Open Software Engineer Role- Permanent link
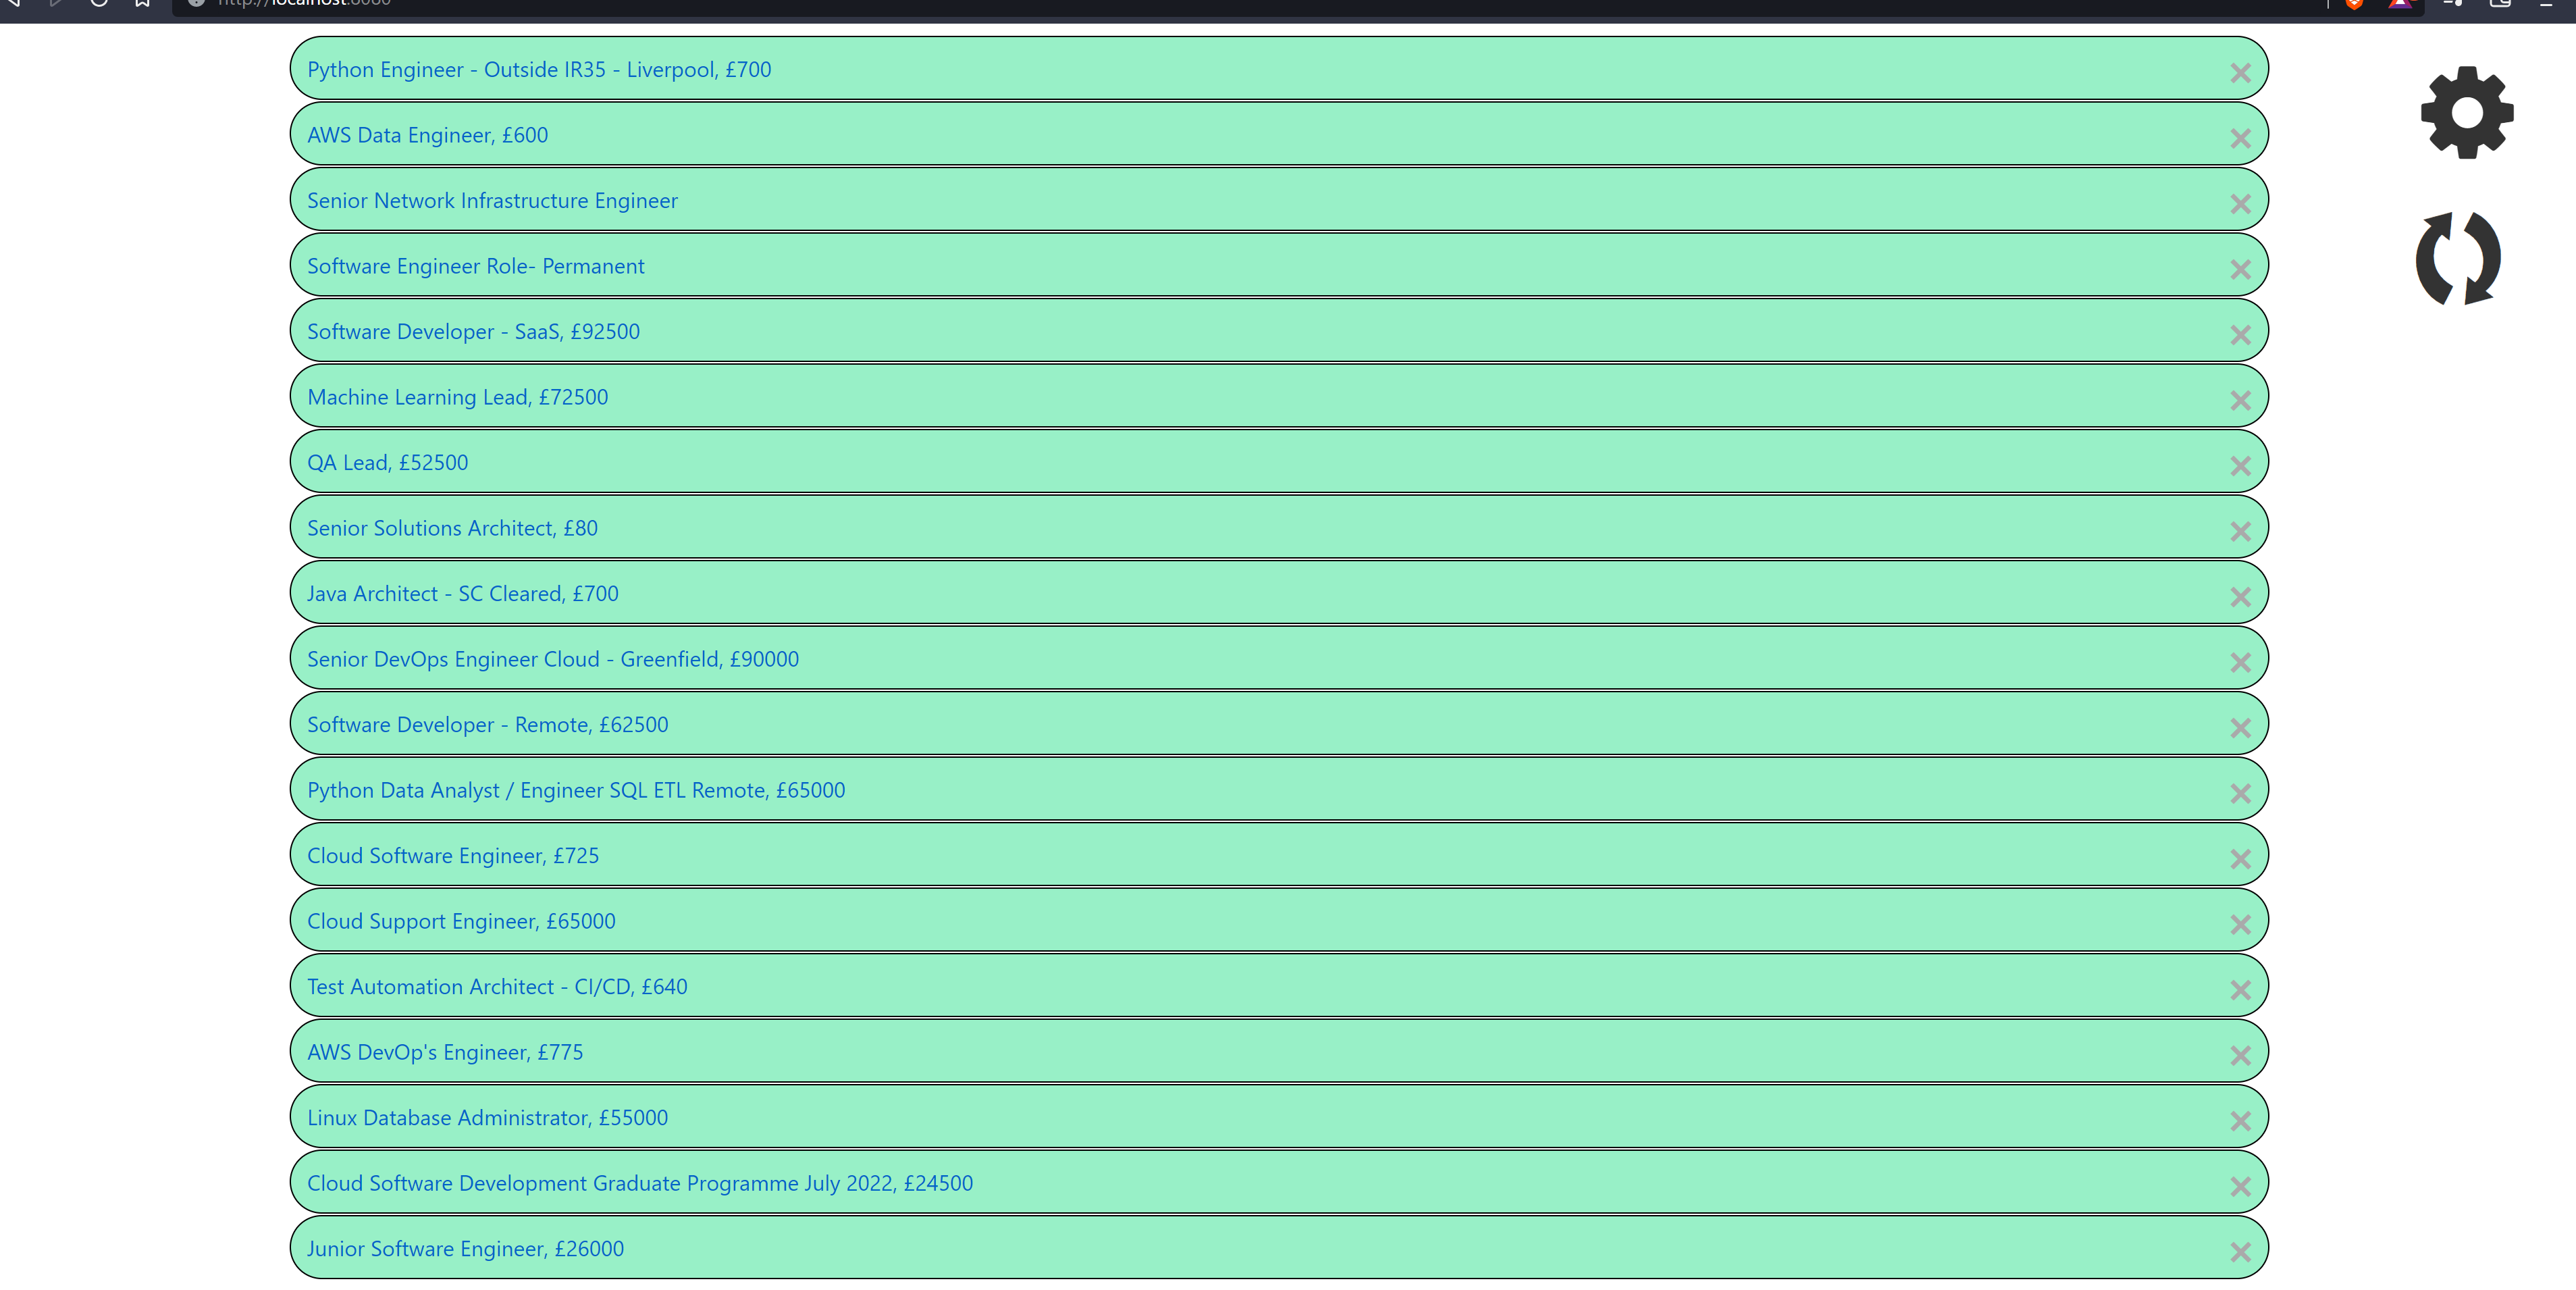This screenshot has height=1290, width=2576. [476, 266]
